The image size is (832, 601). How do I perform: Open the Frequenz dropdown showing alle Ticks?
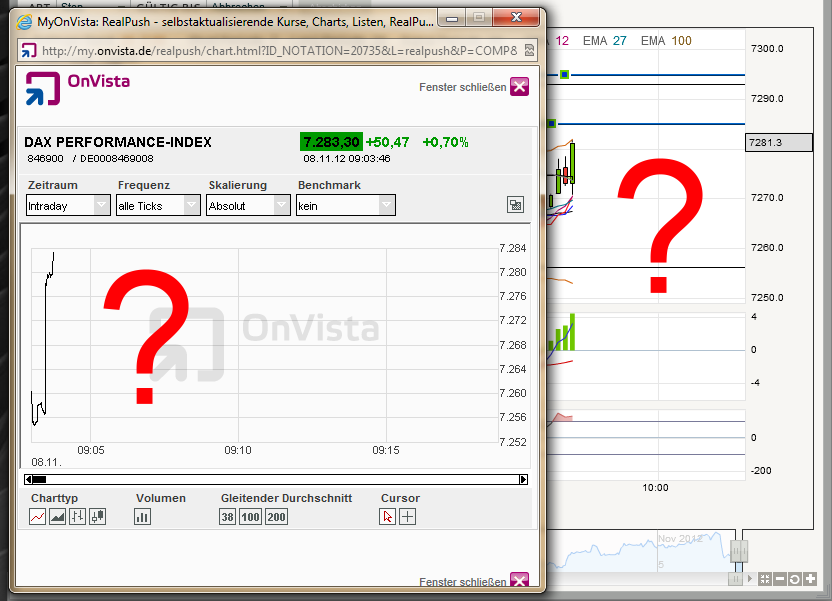(x=158, y=205)
